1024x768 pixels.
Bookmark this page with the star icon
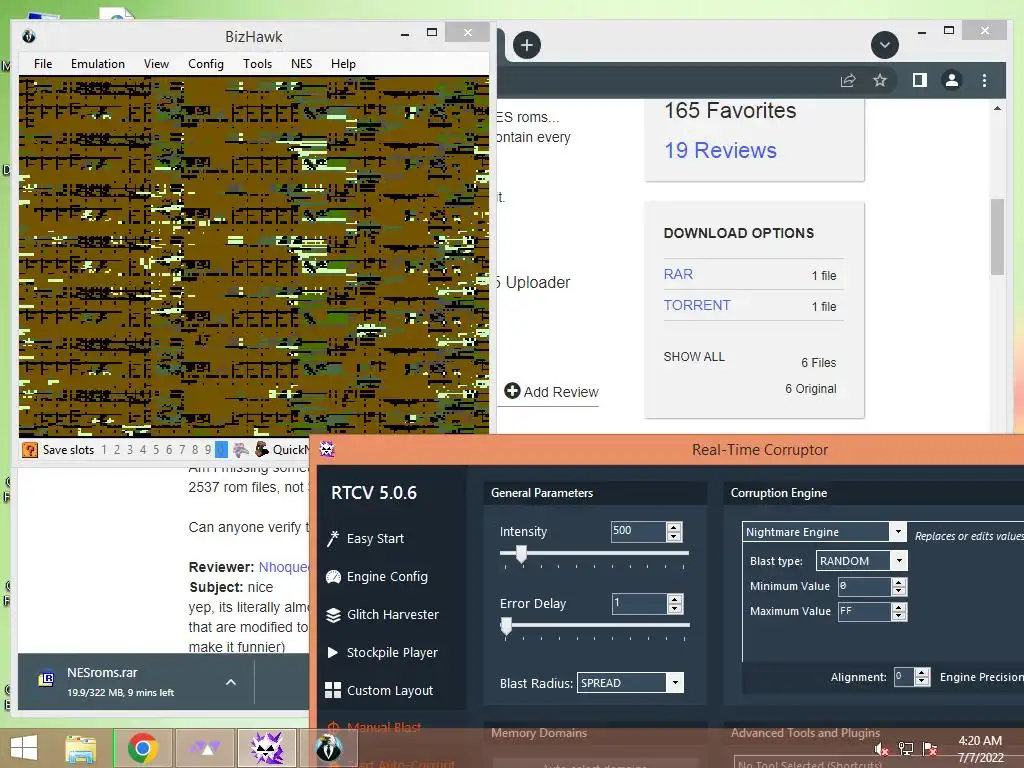tap(880, 80)
